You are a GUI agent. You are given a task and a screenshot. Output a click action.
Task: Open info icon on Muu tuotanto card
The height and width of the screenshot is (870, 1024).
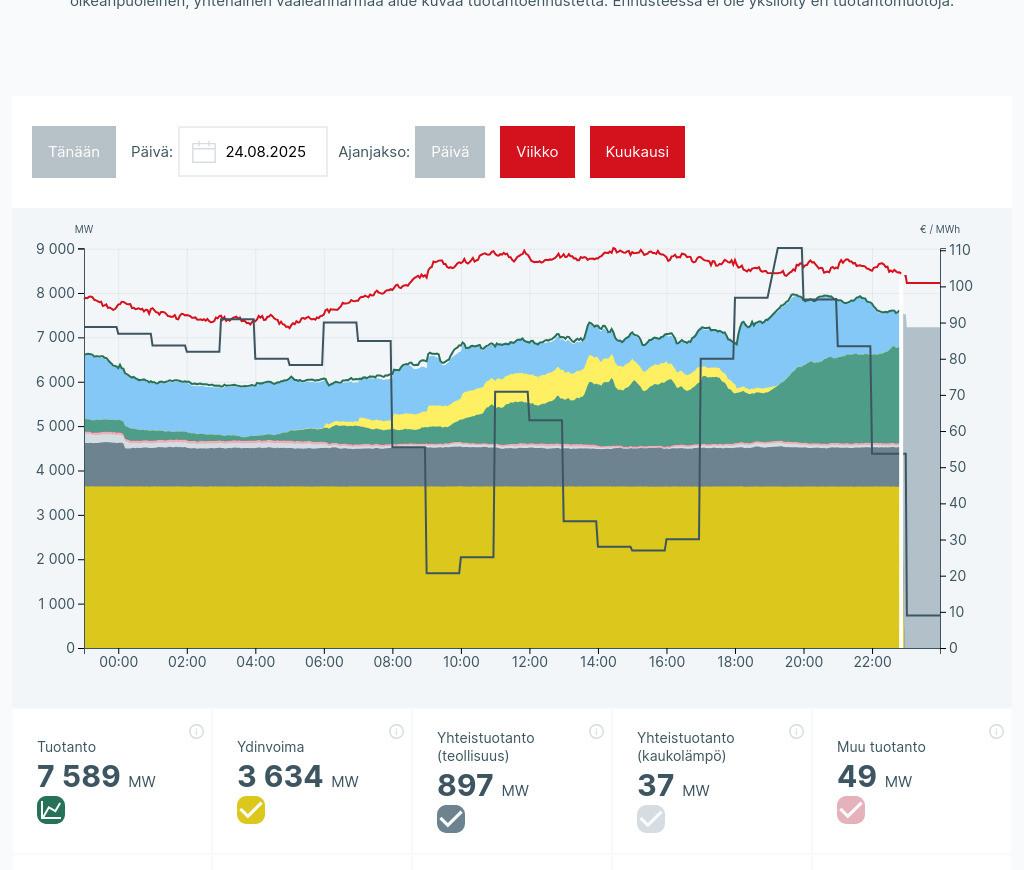996,731
